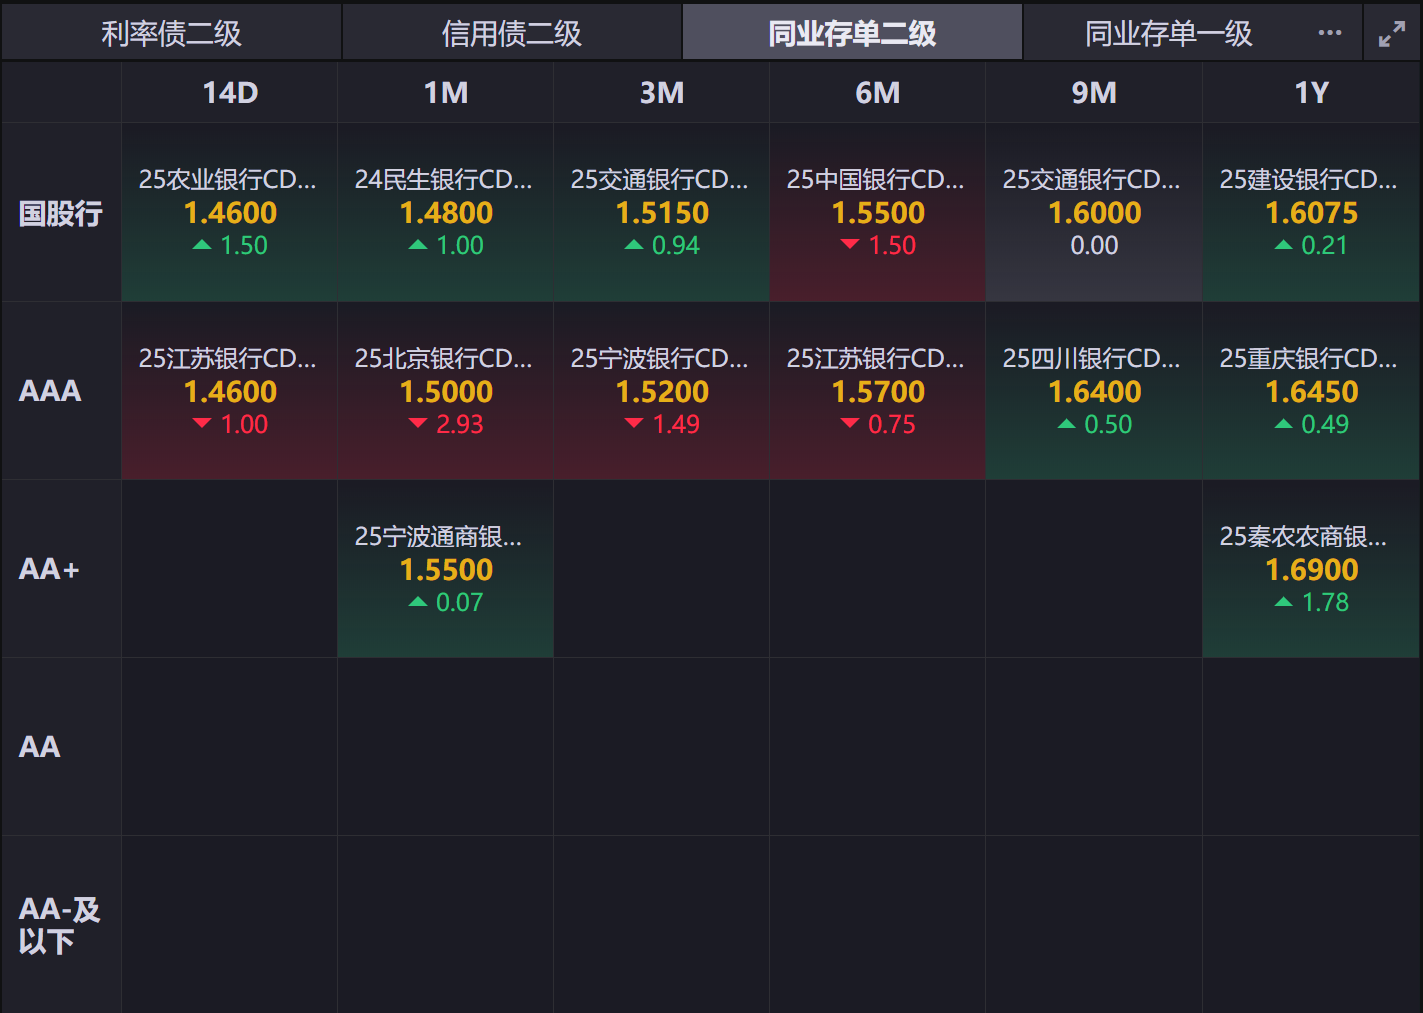Open the 同业存单一级 tab

pyautogui.click(x=1169, y=33)
